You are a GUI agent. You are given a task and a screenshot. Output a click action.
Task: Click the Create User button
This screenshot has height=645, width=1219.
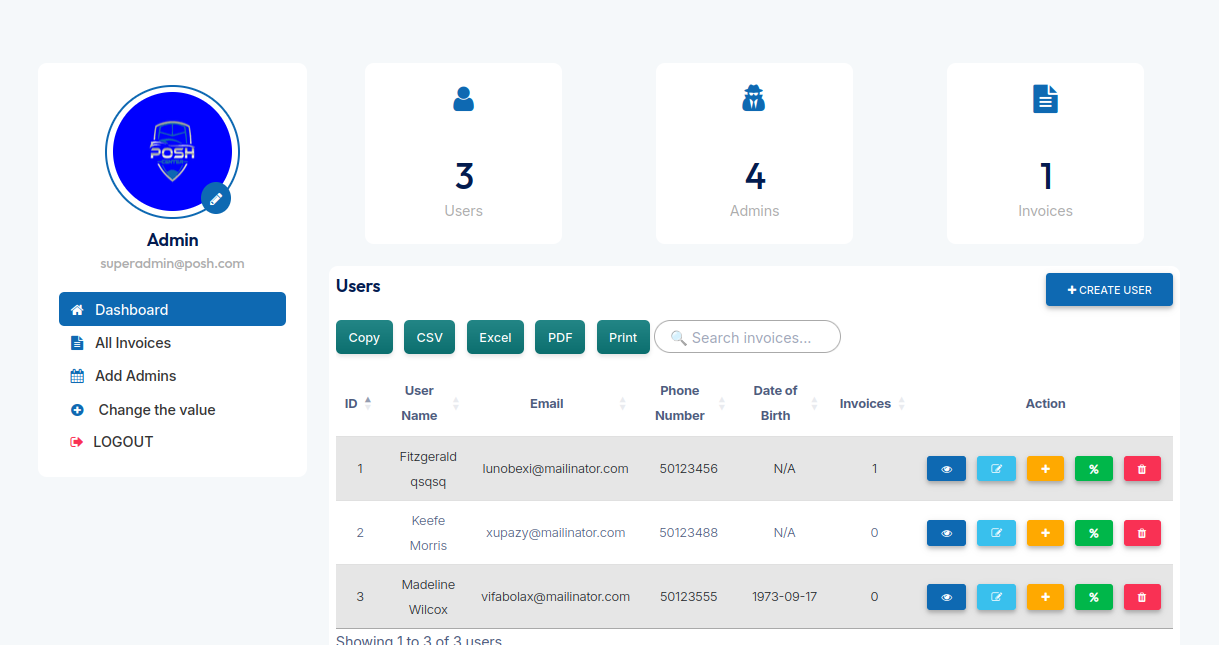[x=1109, y=289]
